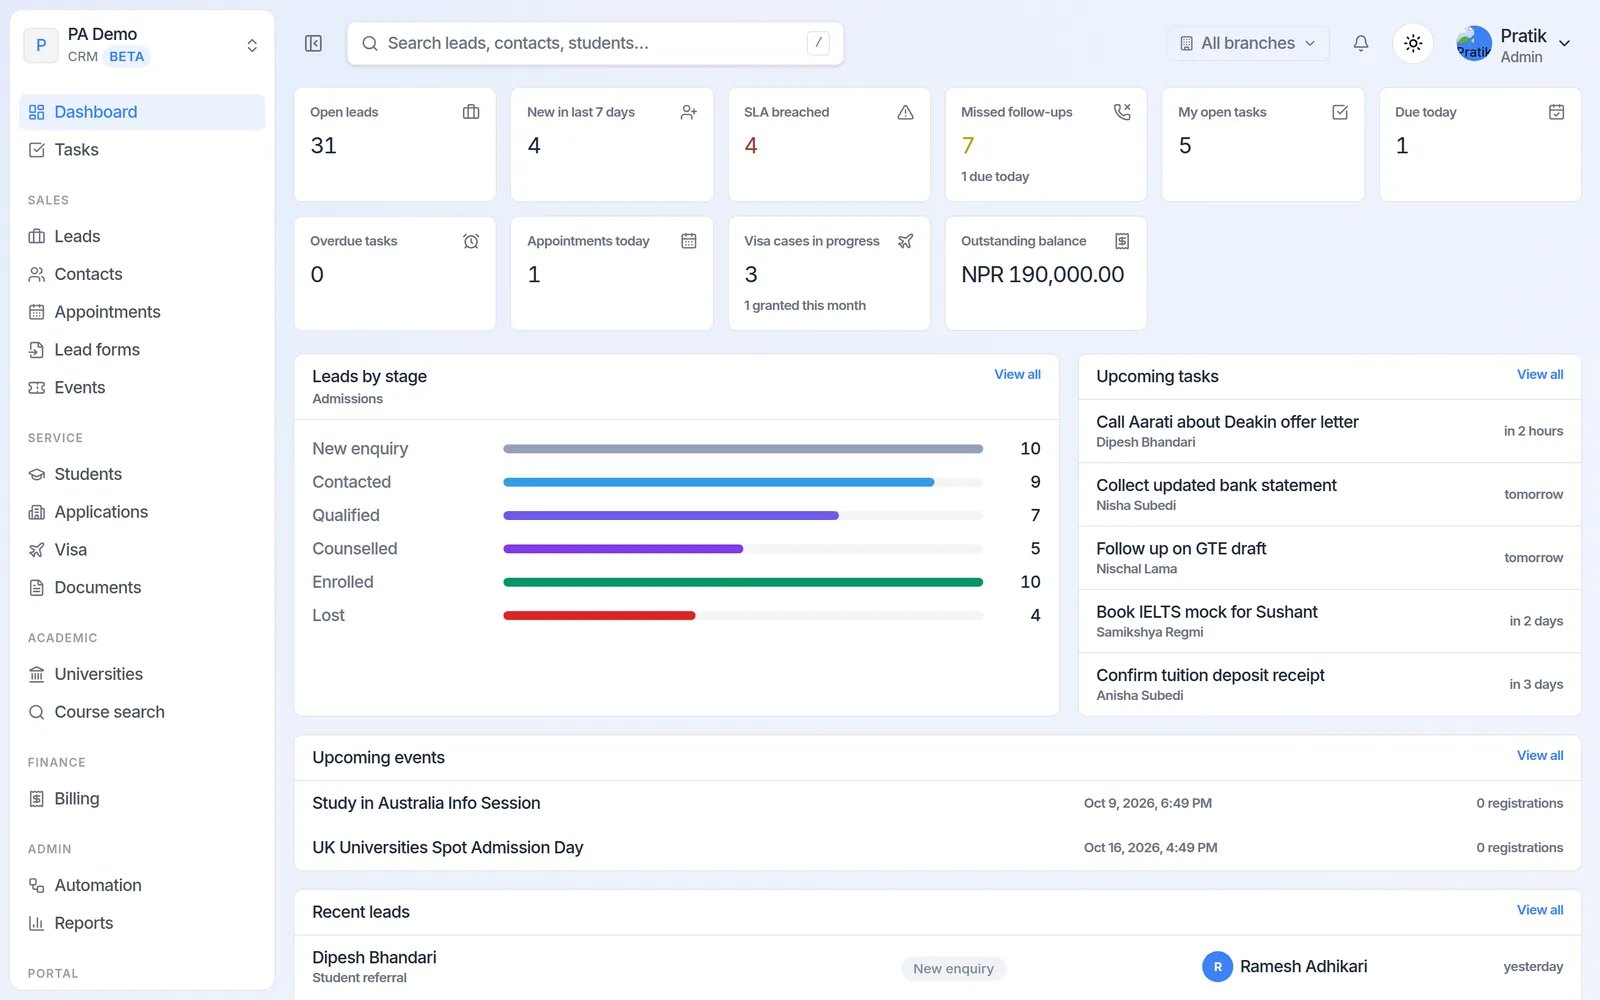Open Automation in the sidebar

(x=142, y=885)
